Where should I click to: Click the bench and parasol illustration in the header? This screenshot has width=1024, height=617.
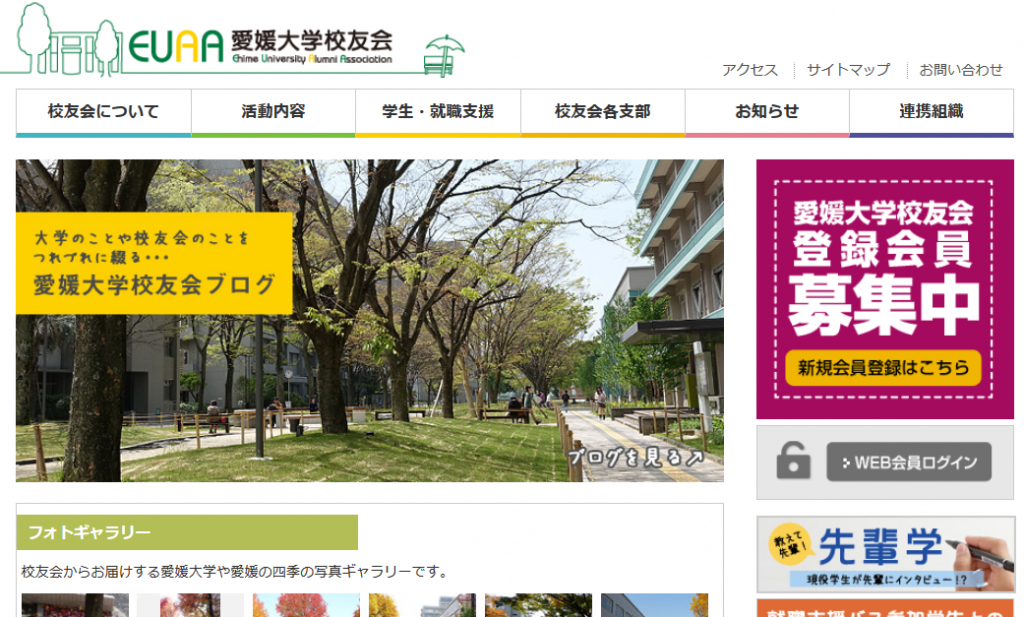click(443, 57)
